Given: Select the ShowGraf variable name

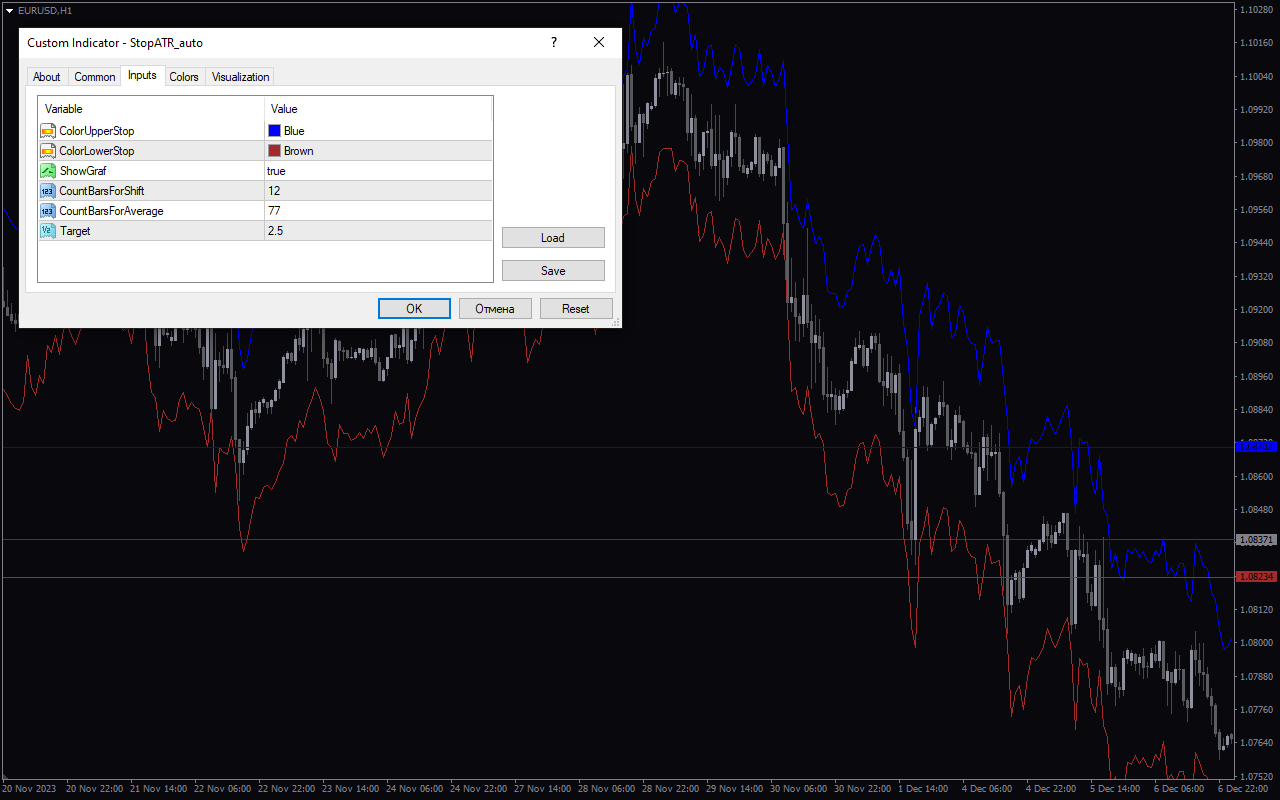Looking at the screenshot, I should (x=83, y=171).
